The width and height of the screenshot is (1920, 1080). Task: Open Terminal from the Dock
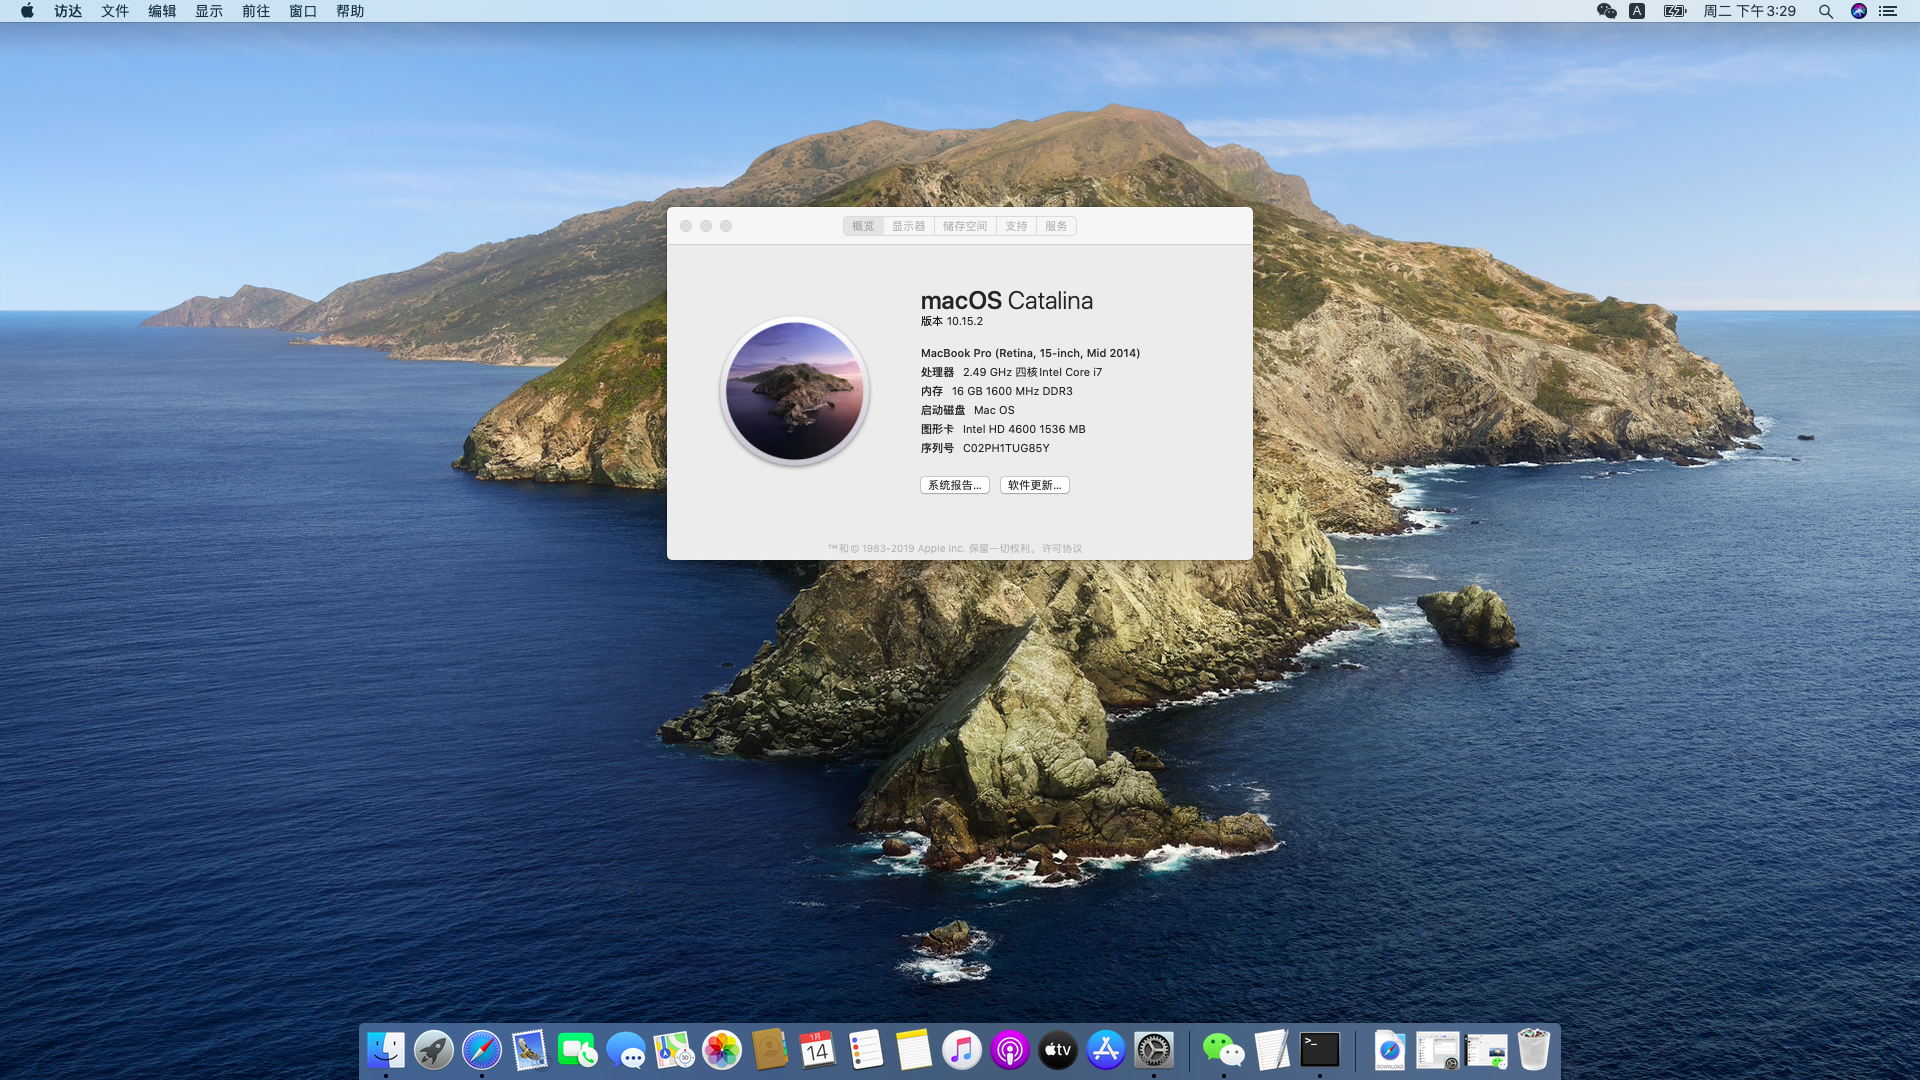coord(1320,1050)
